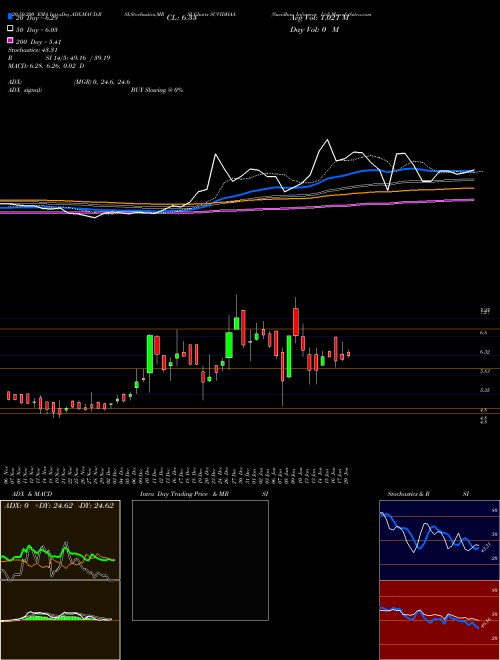
Task: Open the empty intraday trading price panel
Action: [200, 560]
